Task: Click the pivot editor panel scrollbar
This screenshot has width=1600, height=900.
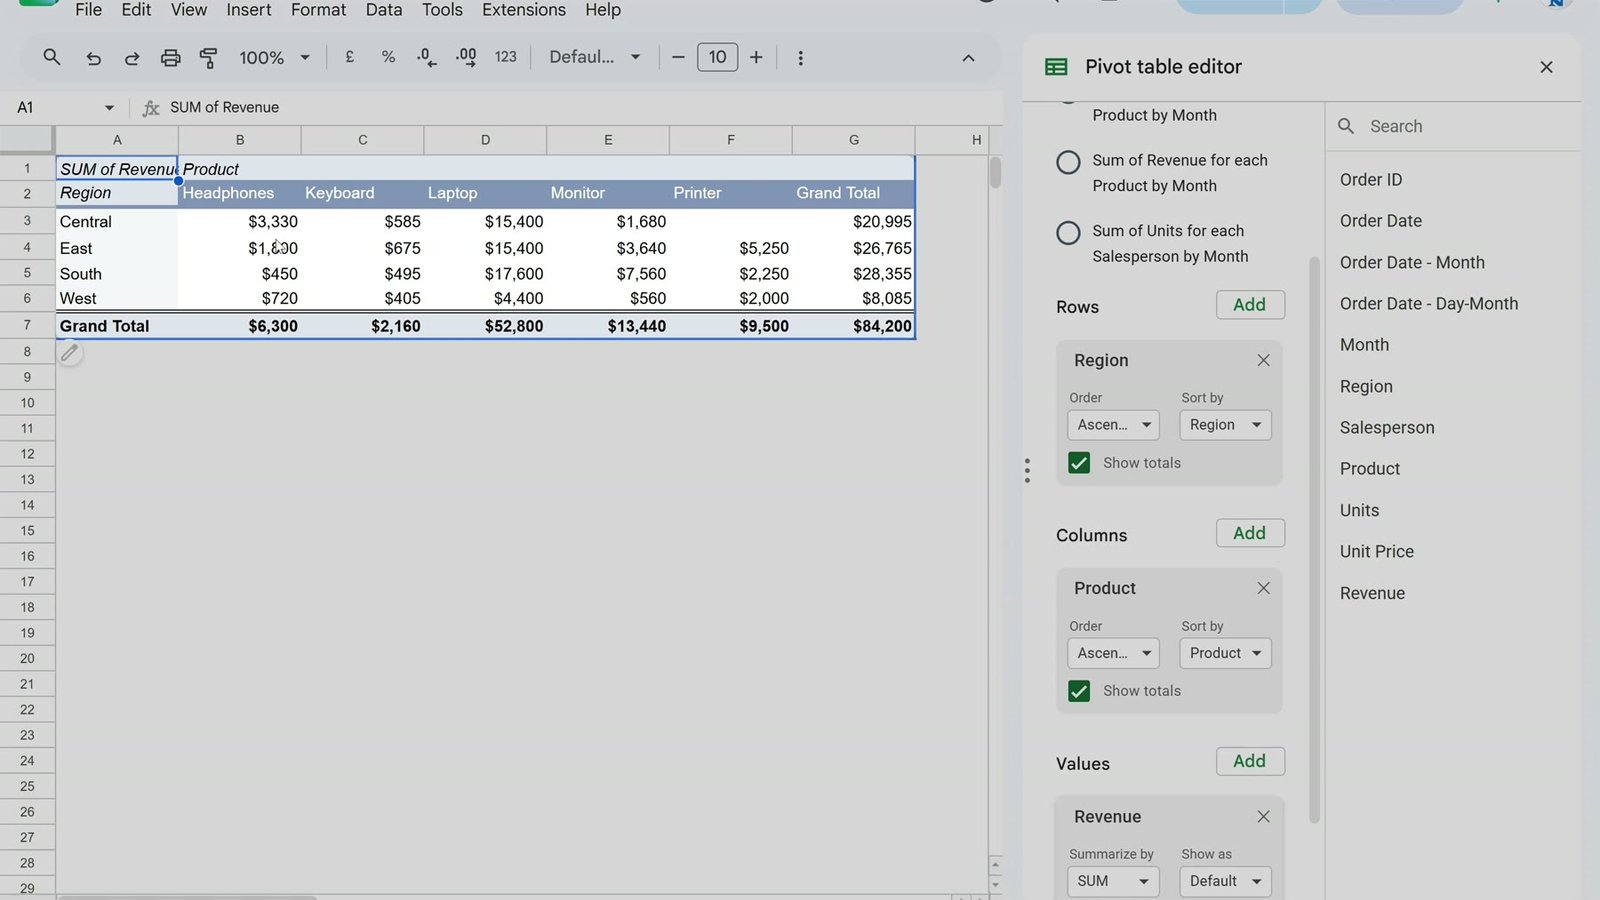Action: [x=1314, y=540]
